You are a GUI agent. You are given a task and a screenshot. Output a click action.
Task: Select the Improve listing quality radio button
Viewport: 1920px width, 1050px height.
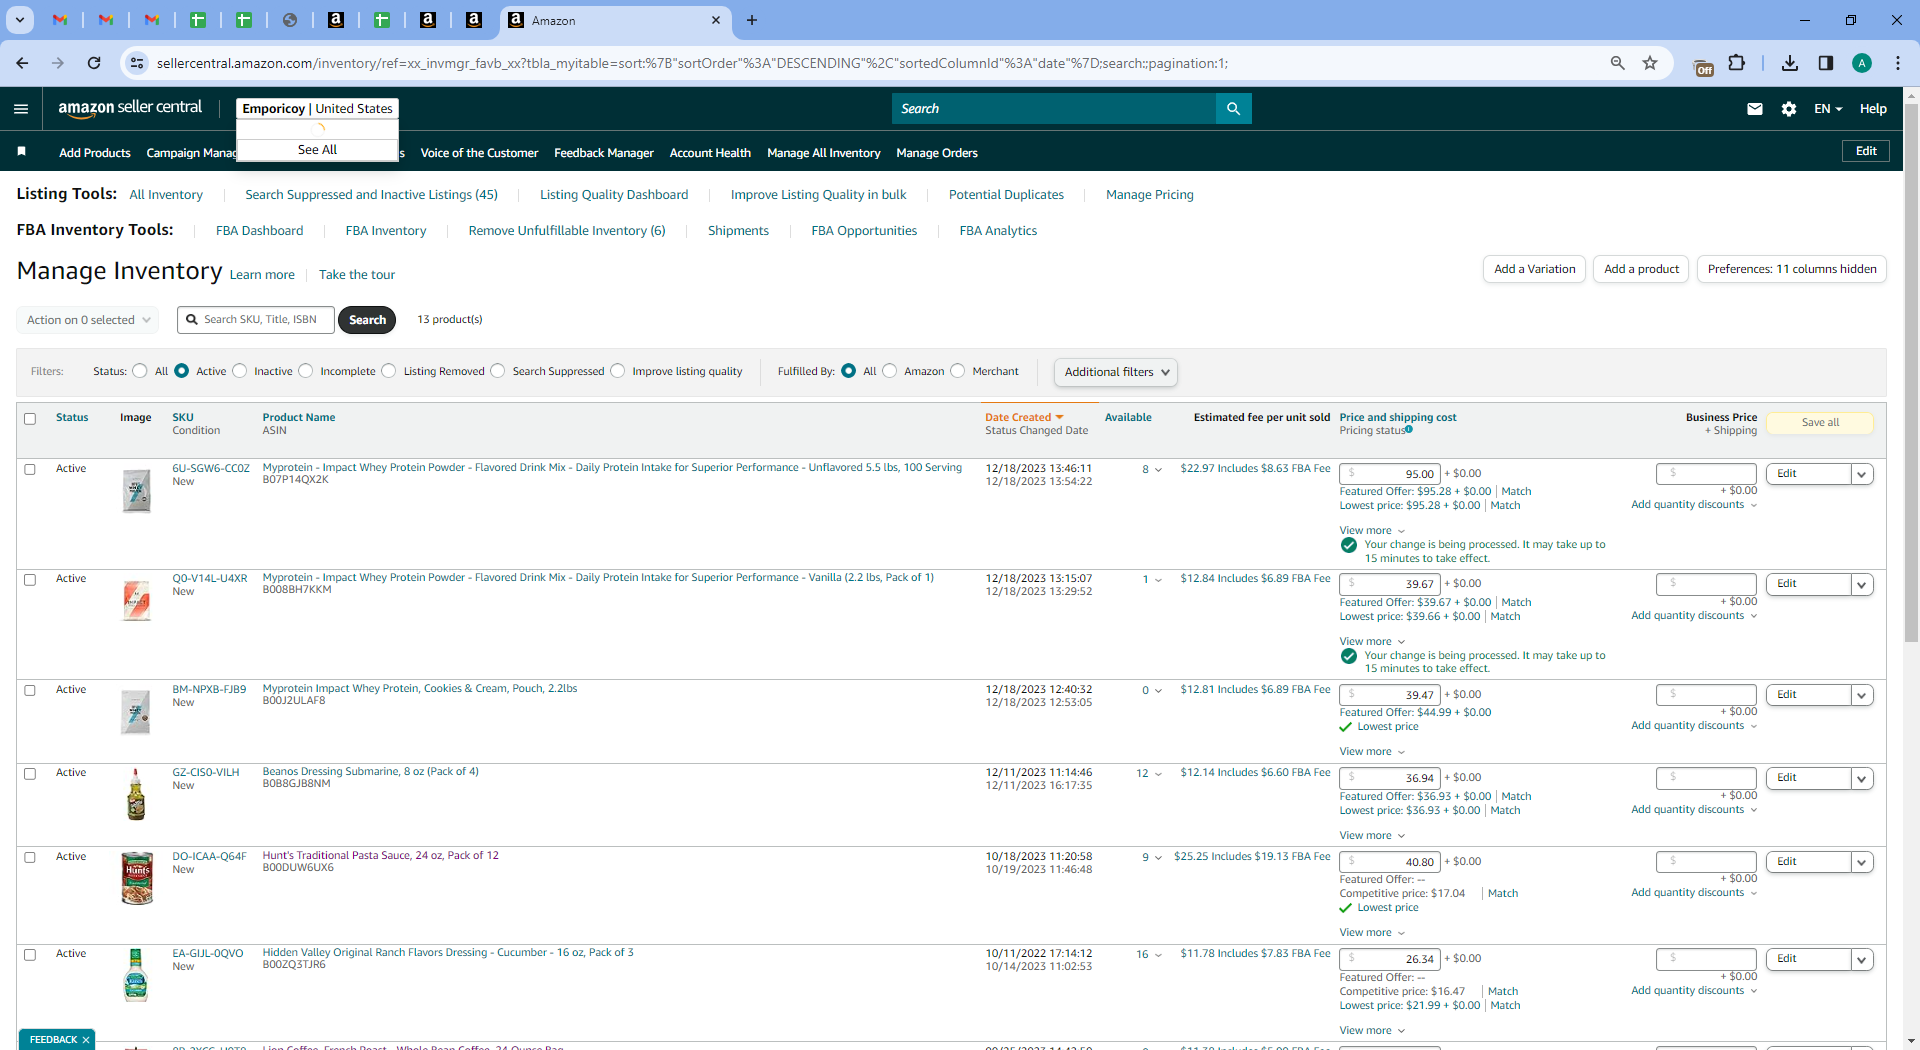pos(618,371)
